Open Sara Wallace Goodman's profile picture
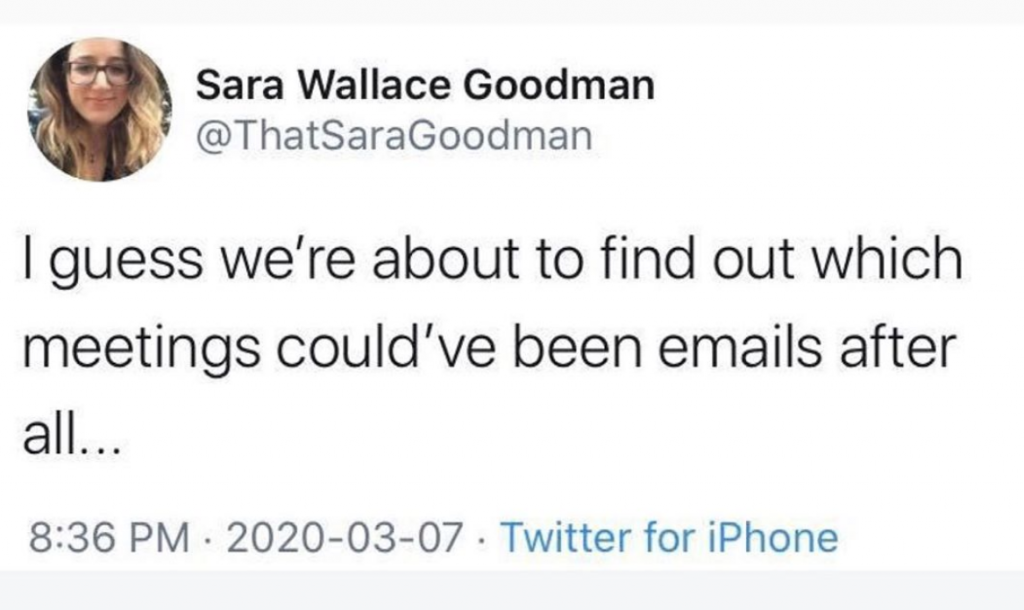This screenshot has width=1024, height=610. coord(100,109)
